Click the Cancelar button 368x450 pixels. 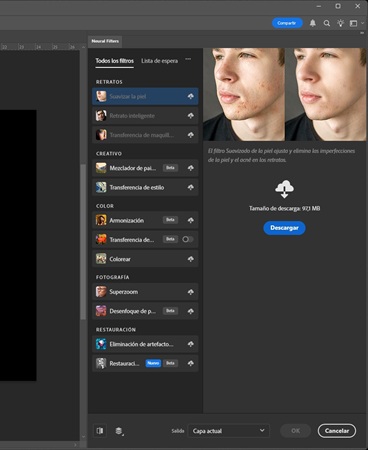(x=337, y=431)
